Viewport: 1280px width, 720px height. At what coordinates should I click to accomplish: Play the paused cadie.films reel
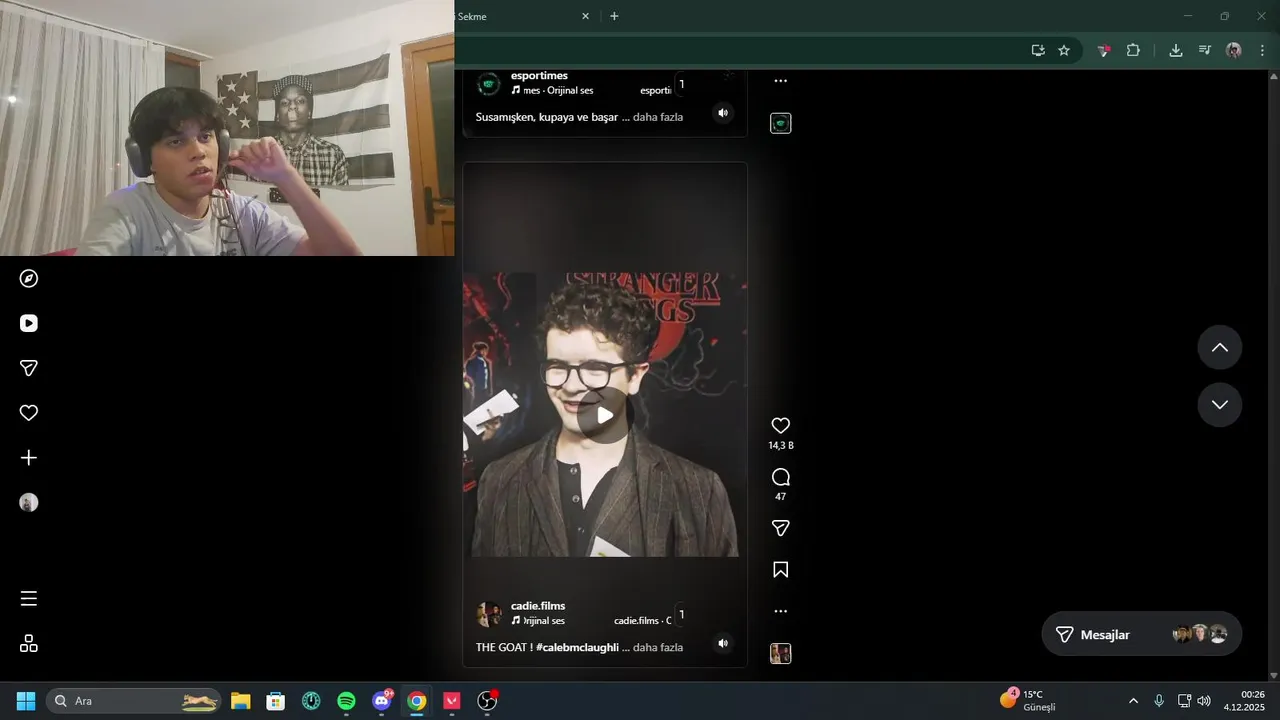(605, 415)
